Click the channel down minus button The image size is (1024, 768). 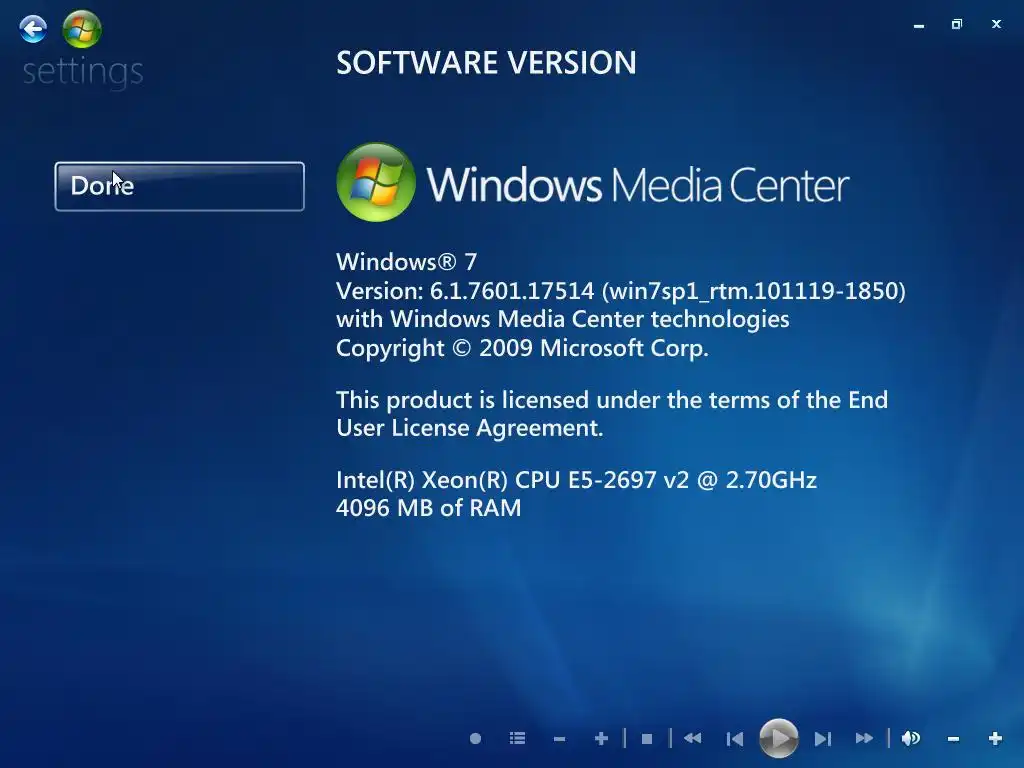559,739
